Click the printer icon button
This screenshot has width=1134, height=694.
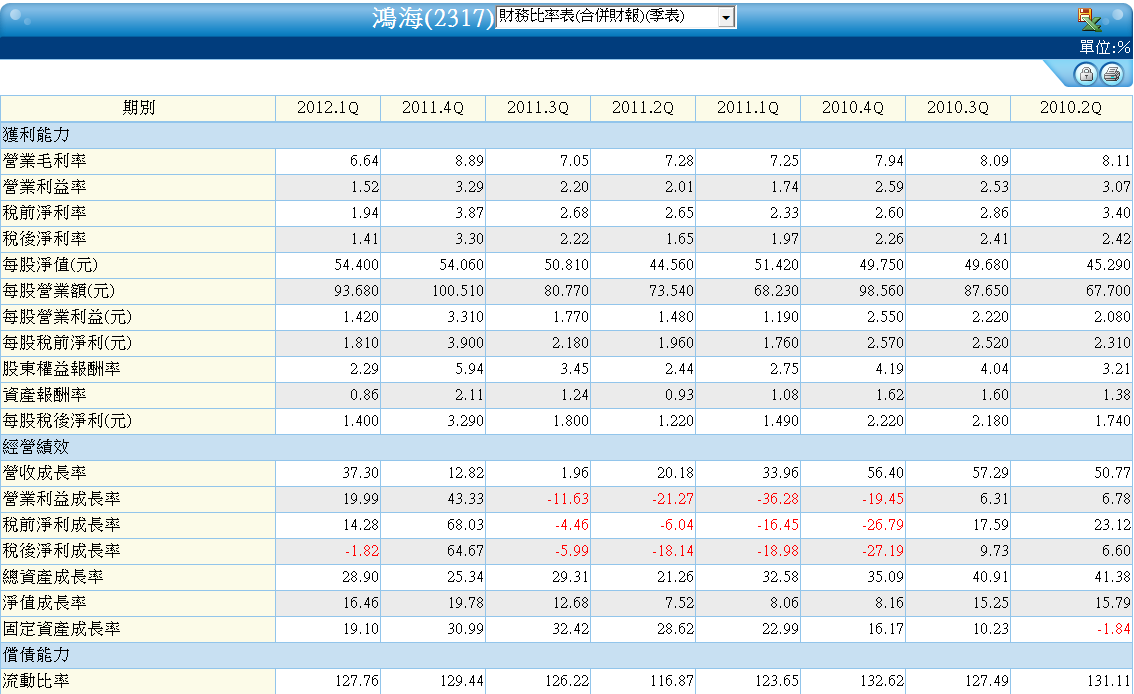(1112, 74)
